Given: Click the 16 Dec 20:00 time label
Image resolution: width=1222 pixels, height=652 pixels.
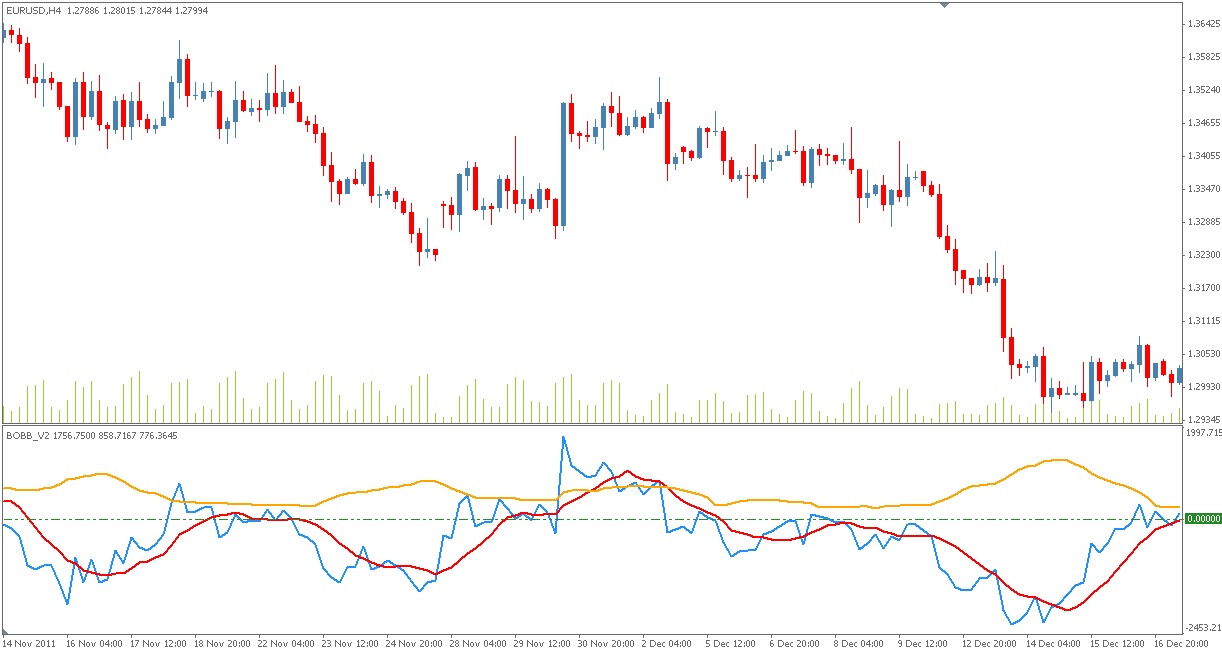Looking at the screenshot, I should pyautogui.click(x=1182, y=644).
